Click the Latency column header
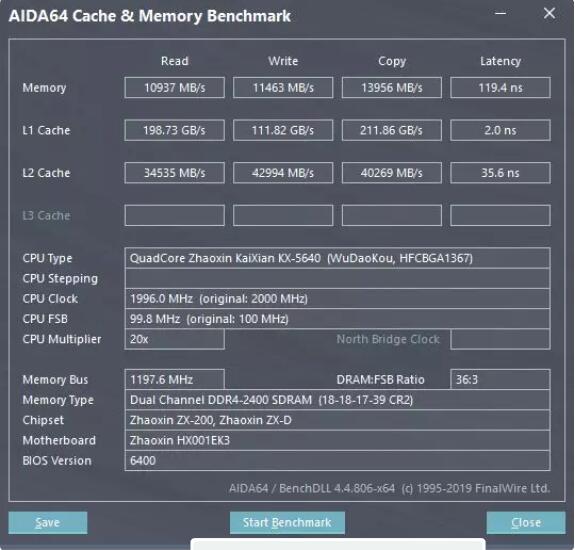The image size is (575, 550). 501,61
